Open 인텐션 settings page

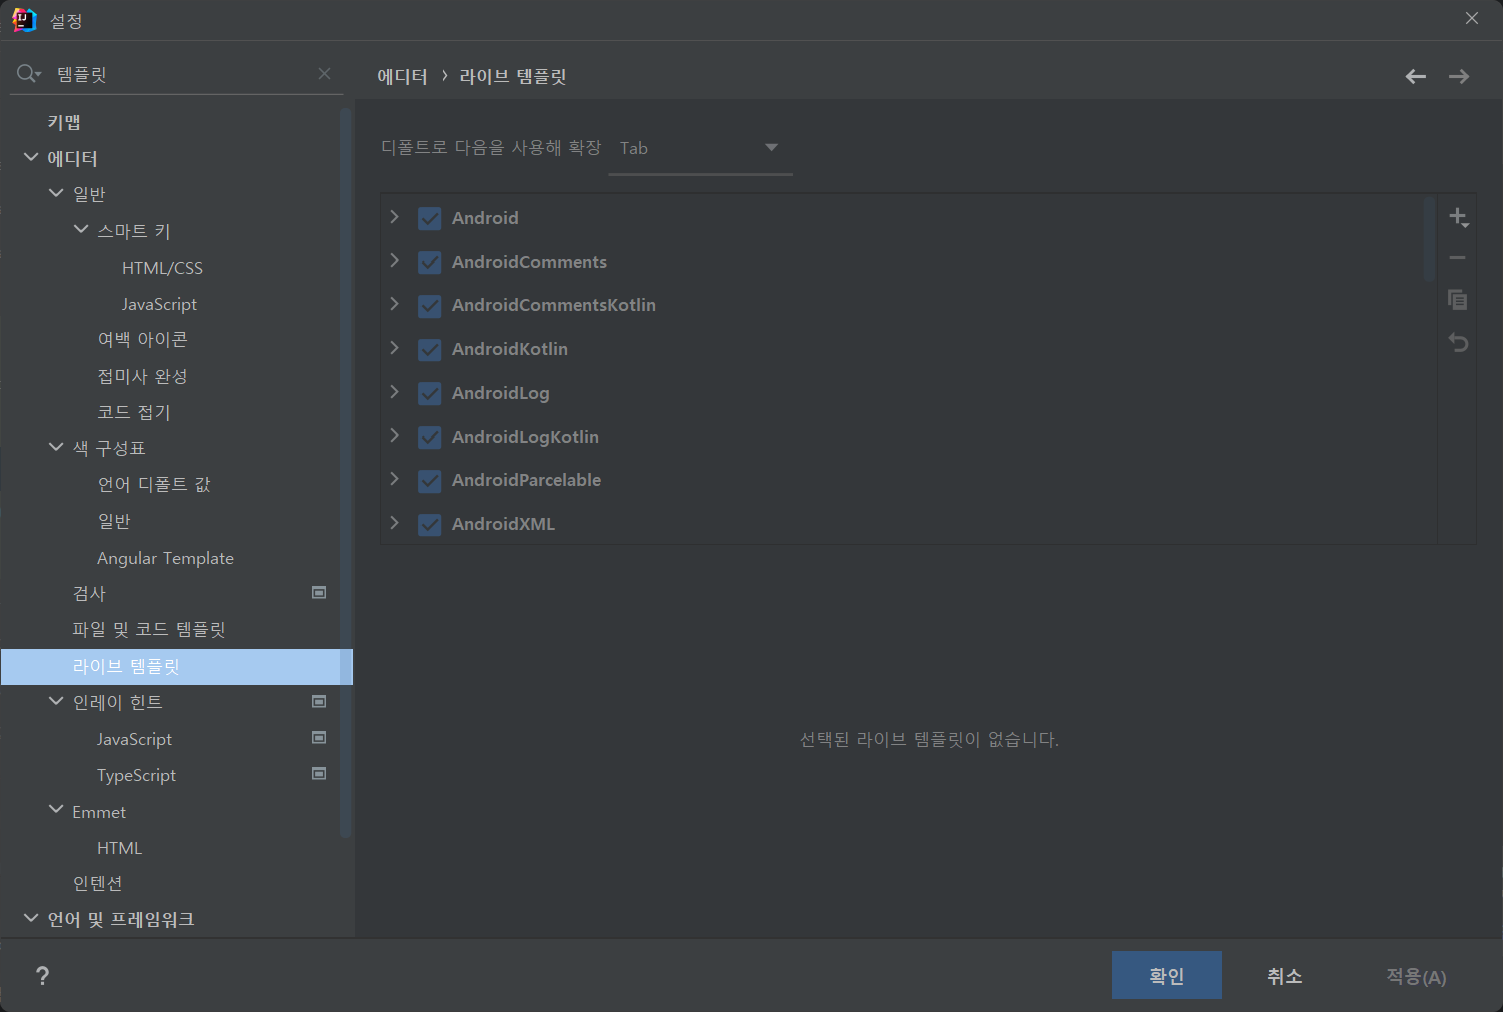97,884
